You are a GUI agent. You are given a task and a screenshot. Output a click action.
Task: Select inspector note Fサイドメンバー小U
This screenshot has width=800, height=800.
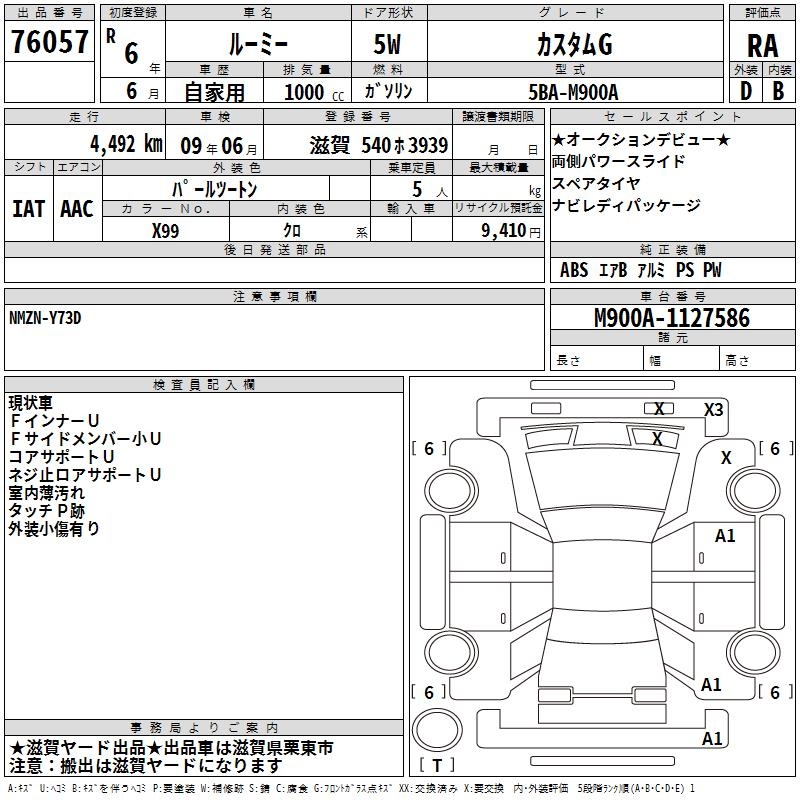(85, 439)
